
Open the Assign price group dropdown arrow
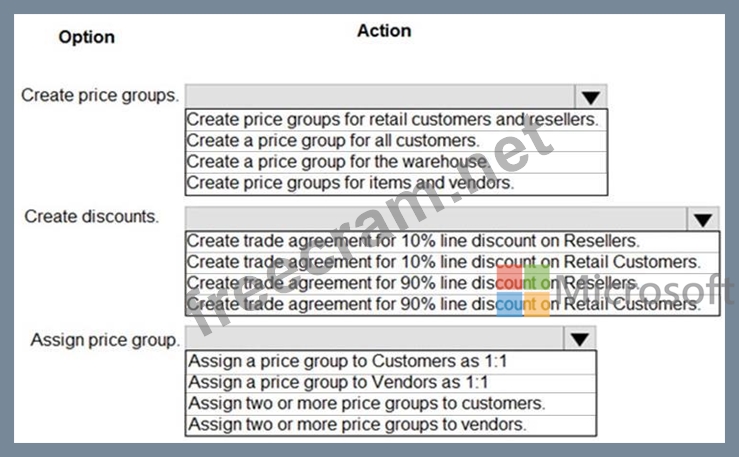tap(578, 340)
